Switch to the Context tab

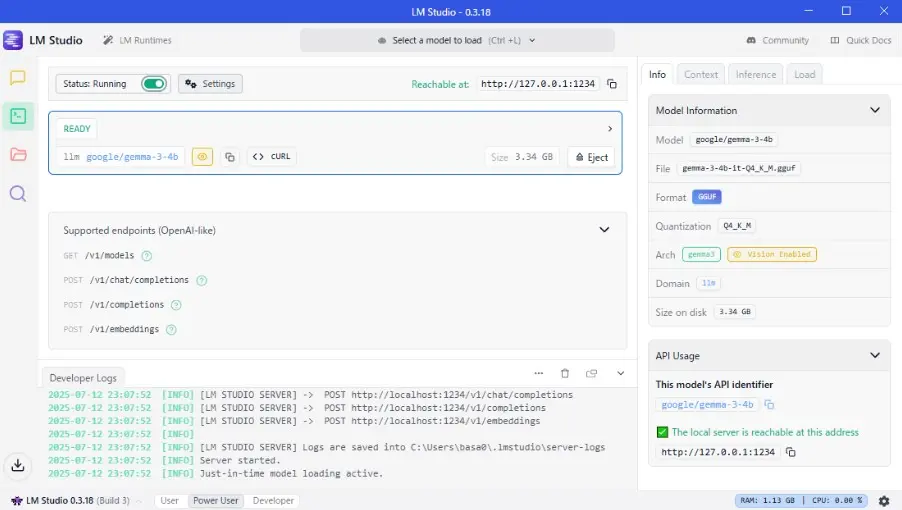click(701, 75)
